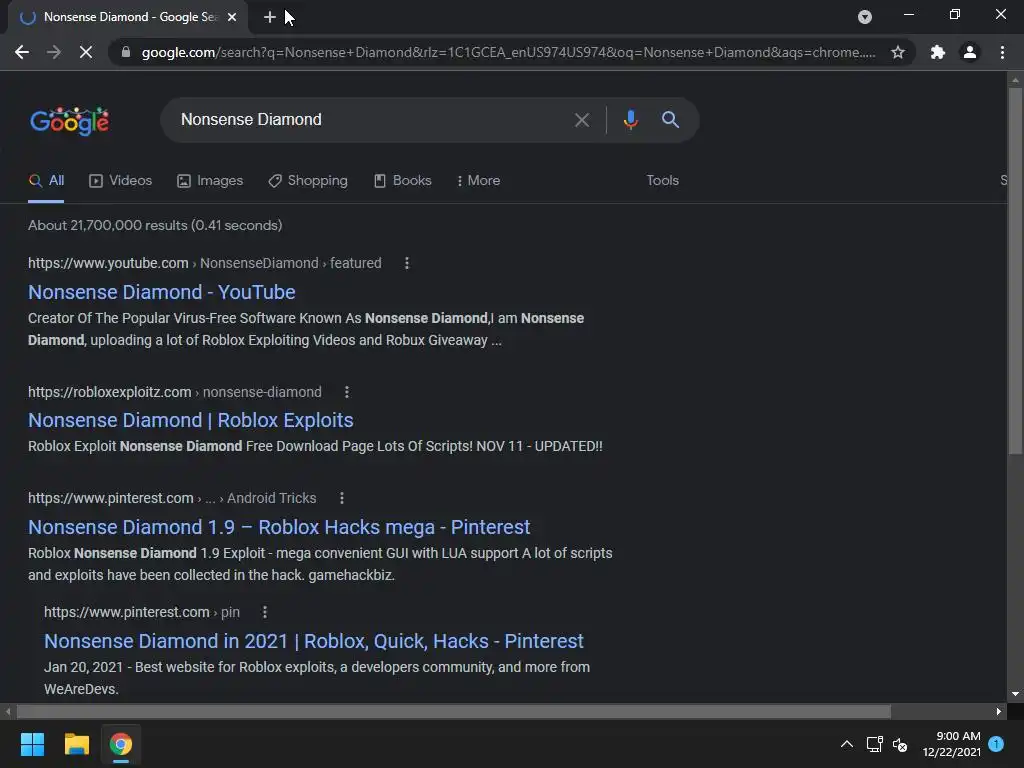1024x768 pixels.
Task: Open options menu for the robloxexploitz.com result
Action: click(347, 392)
